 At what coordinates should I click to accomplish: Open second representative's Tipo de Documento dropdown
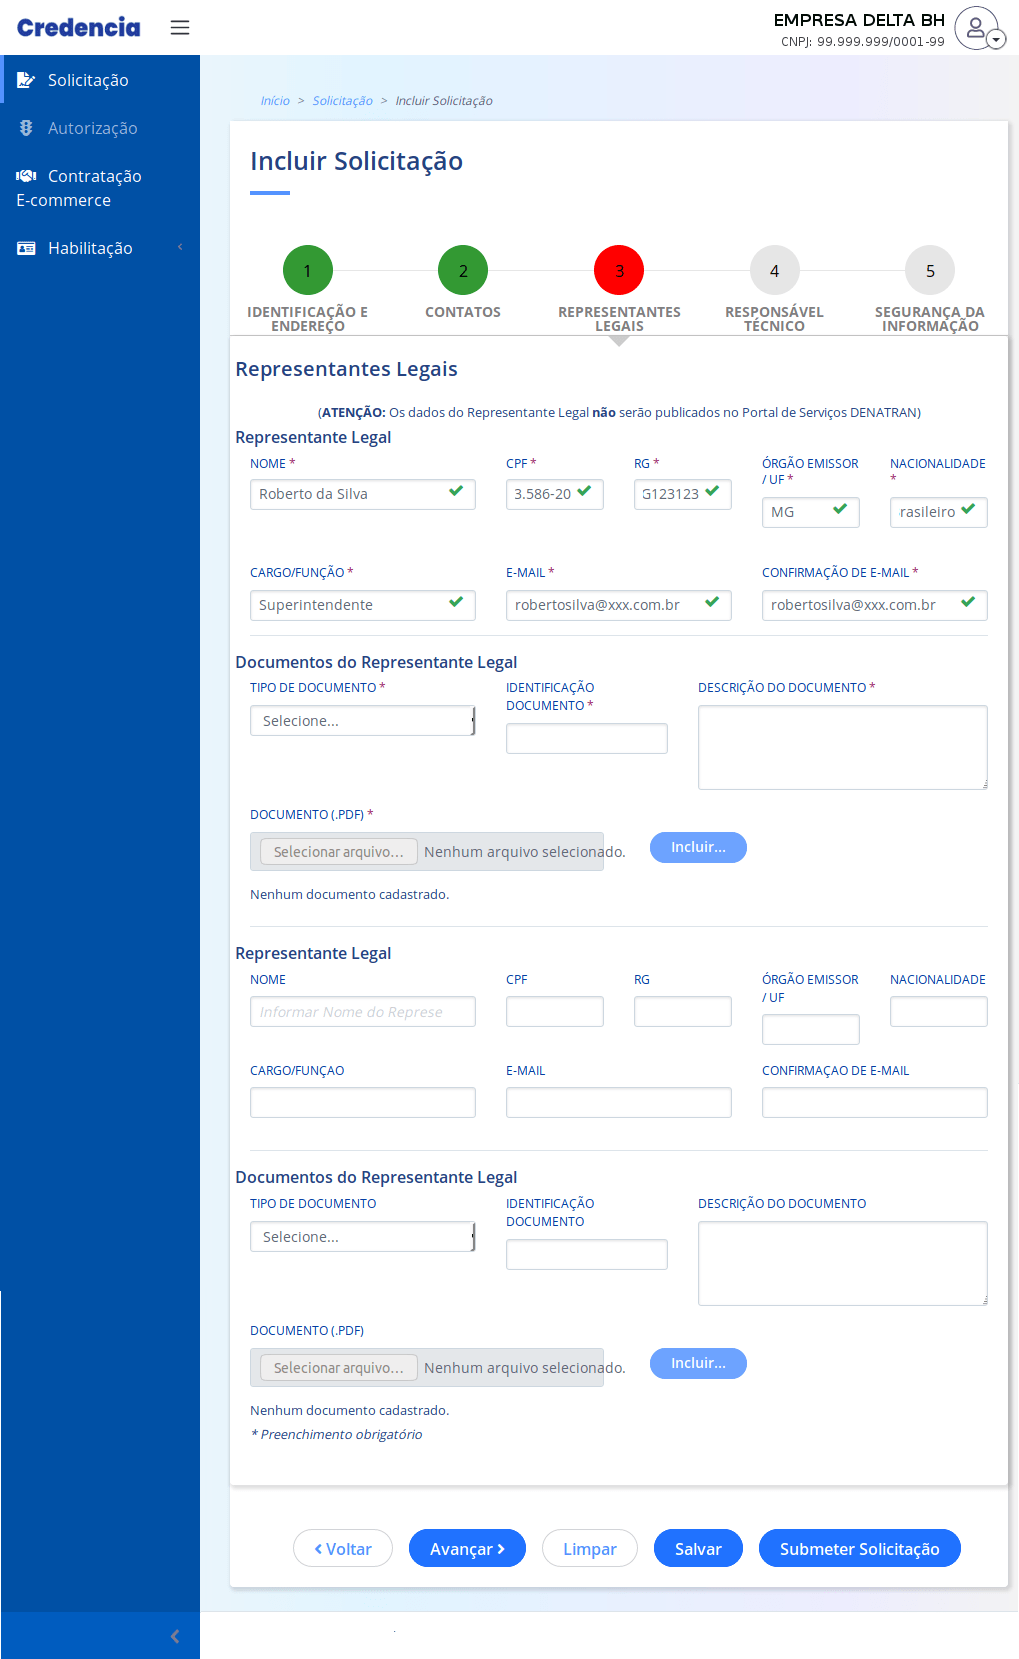[x=362, y=1237]
